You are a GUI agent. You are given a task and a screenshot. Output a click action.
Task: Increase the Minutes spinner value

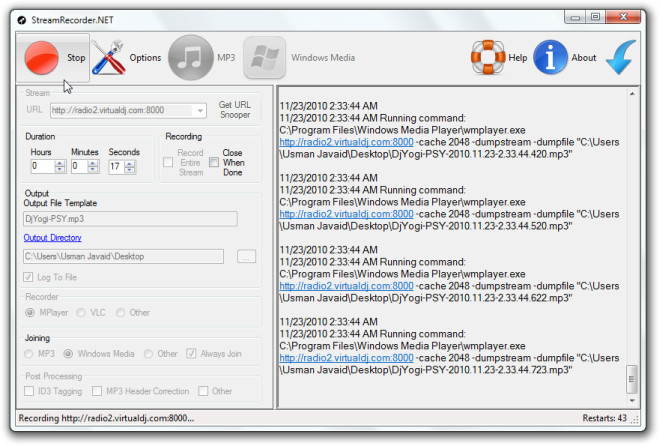(x=93, y=163)
